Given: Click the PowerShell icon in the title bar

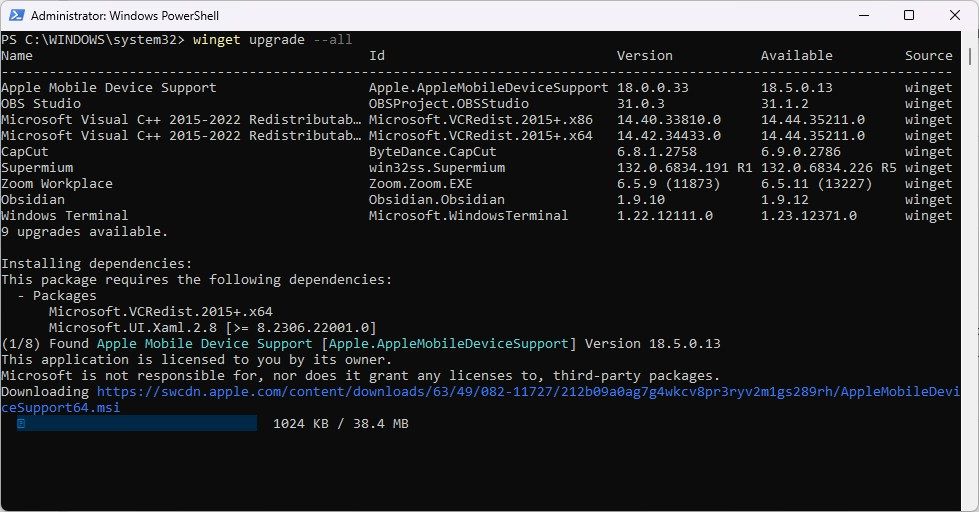Looking at the screenshot, I should pos(16,16).
